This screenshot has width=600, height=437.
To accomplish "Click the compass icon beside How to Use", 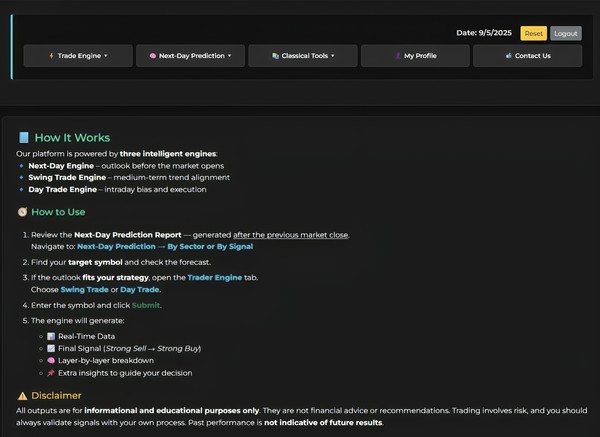I will [22, 212].
